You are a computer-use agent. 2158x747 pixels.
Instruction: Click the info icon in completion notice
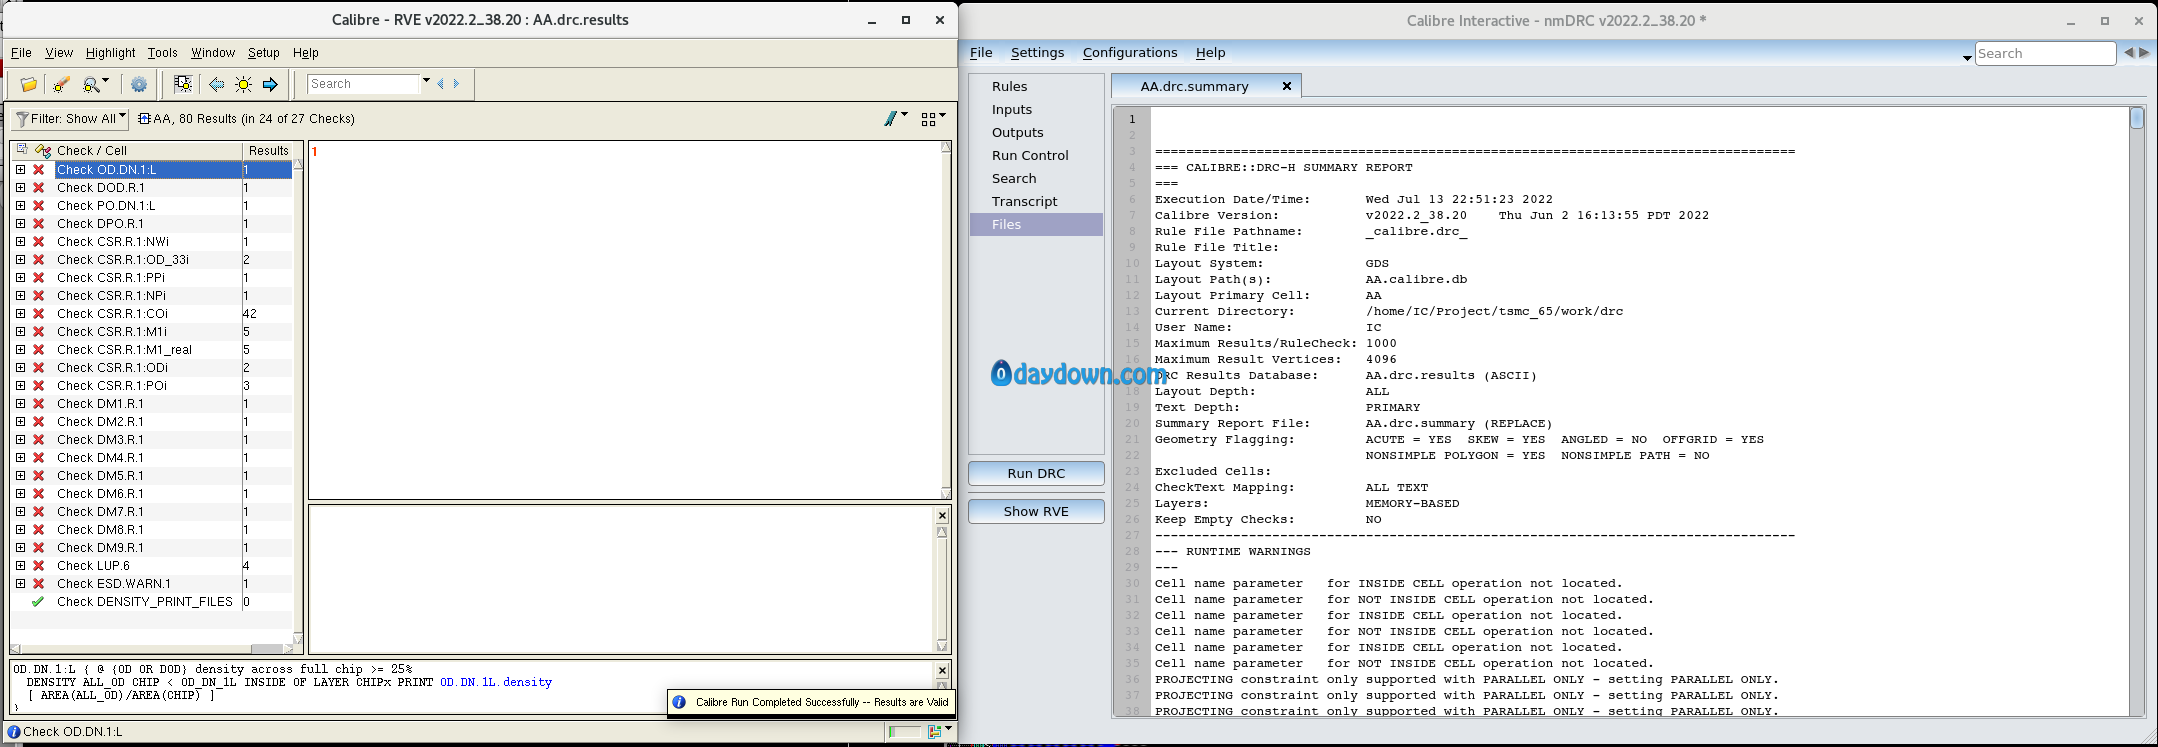coord(679,702)
